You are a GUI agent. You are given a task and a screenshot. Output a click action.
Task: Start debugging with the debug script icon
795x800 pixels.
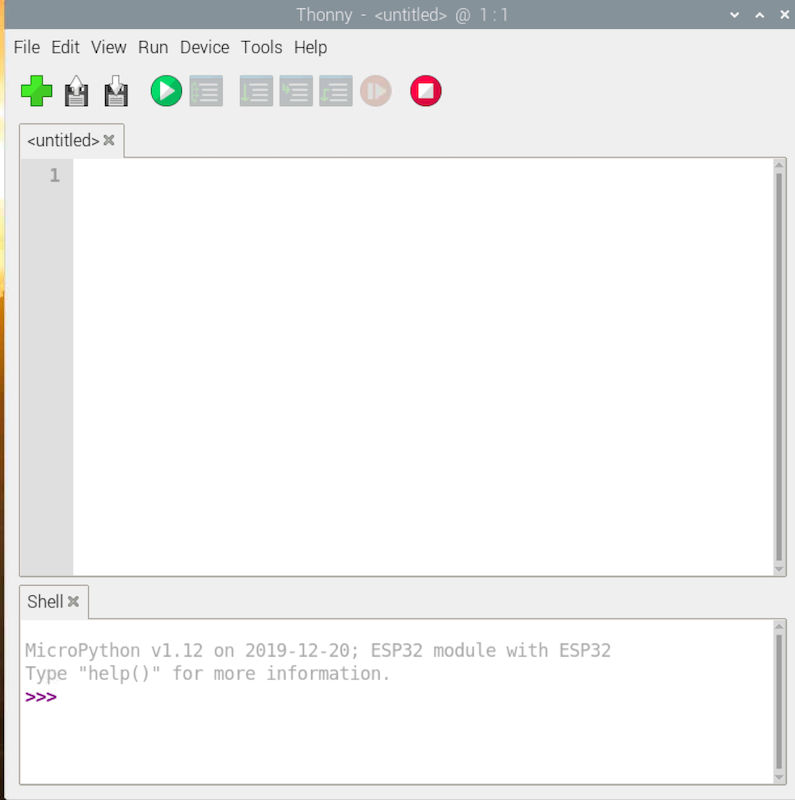[x=206, y=91]
